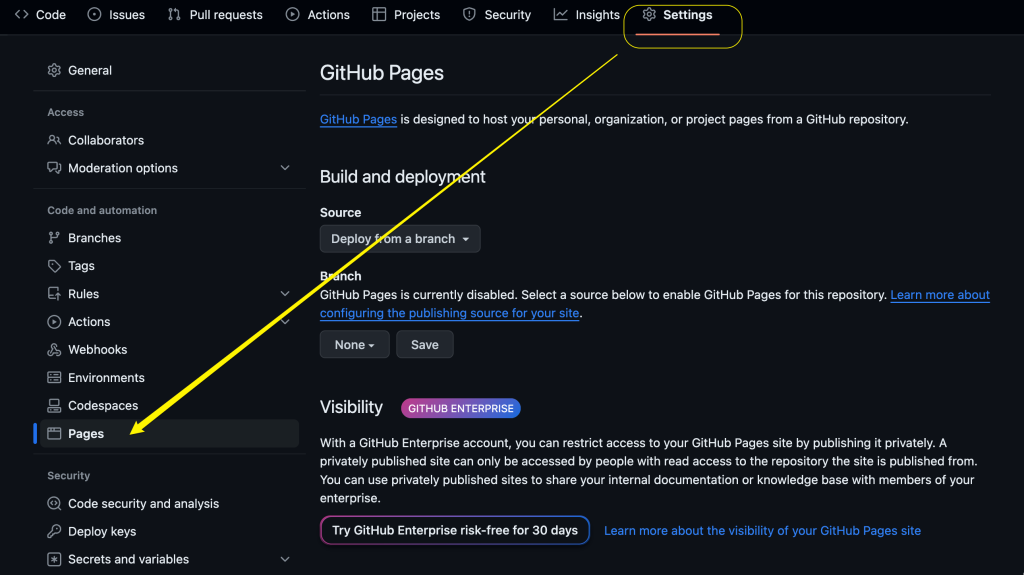The width and height of the screenshot is (1024, 575).
Task: Go to Pull requests tab
Action: [215, 14]
